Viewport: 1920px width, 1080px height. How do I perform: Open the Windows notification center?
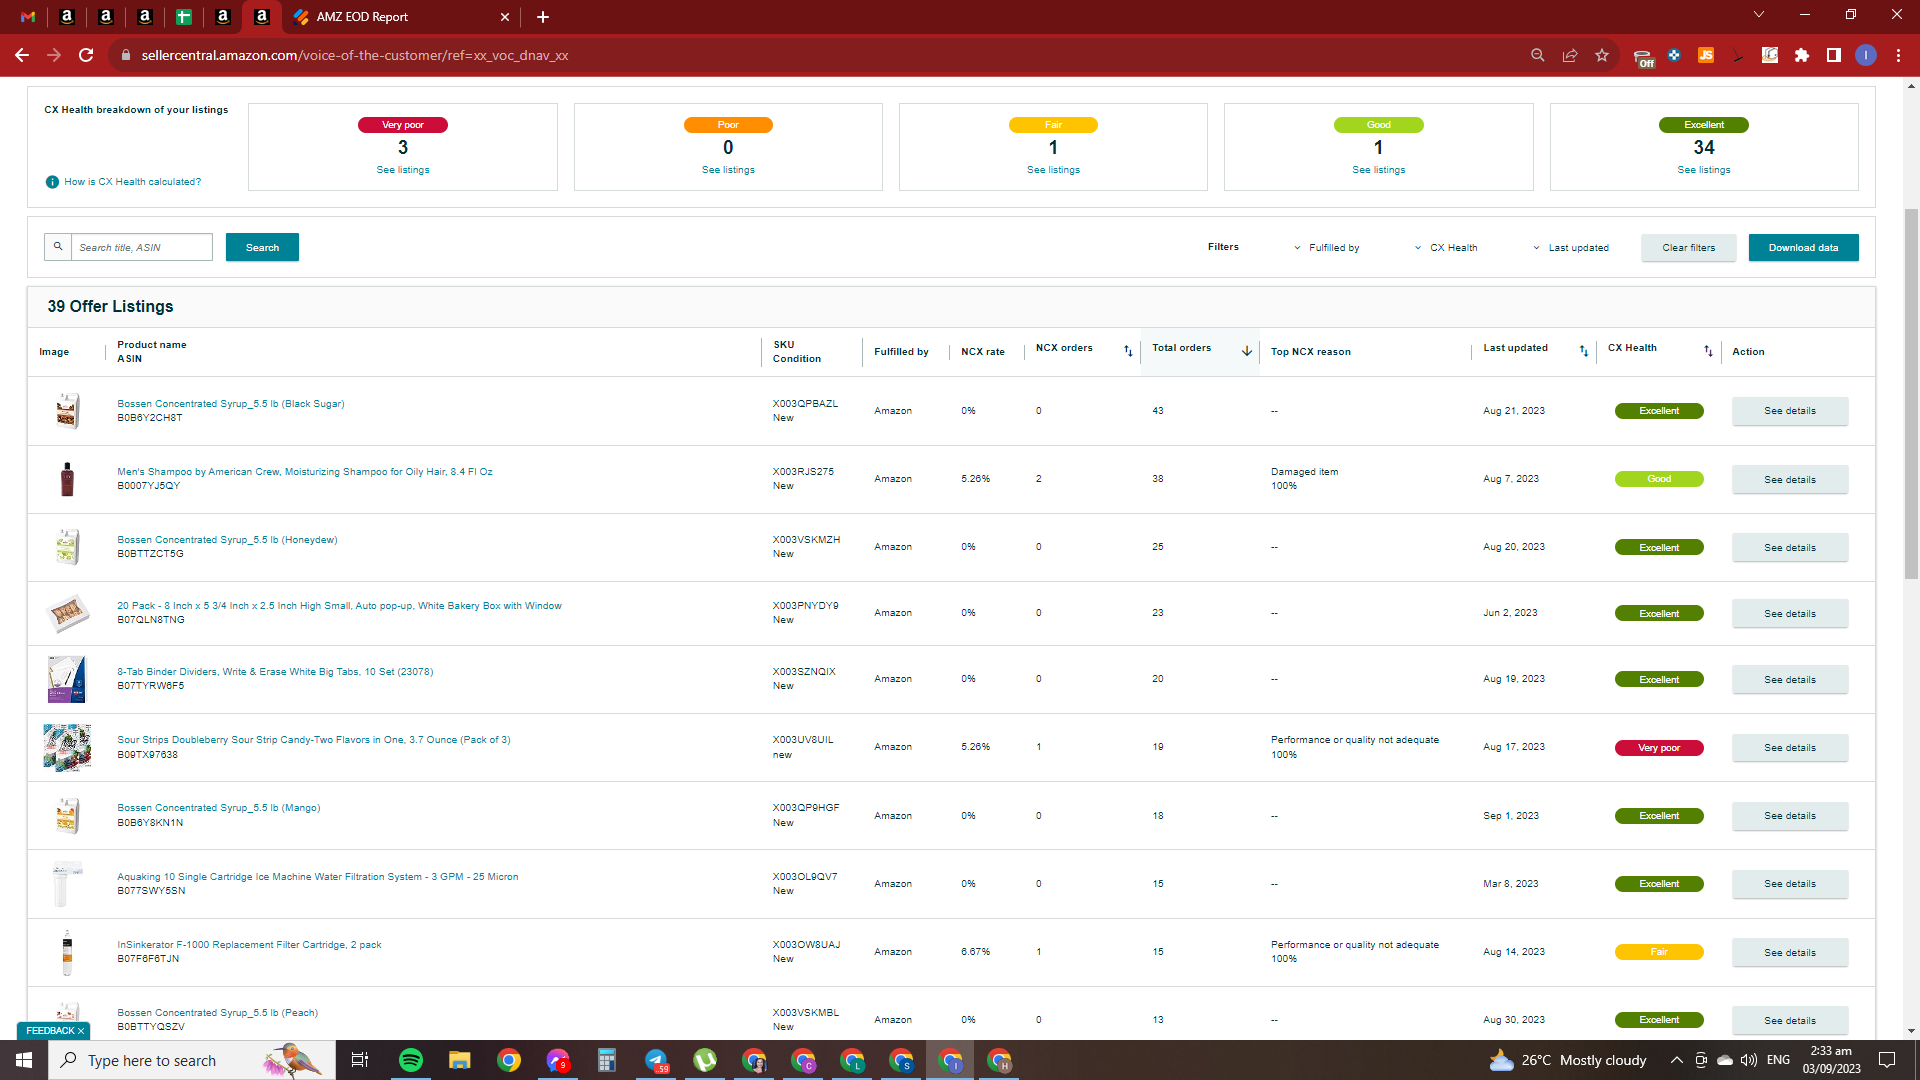[1887, 1060]
